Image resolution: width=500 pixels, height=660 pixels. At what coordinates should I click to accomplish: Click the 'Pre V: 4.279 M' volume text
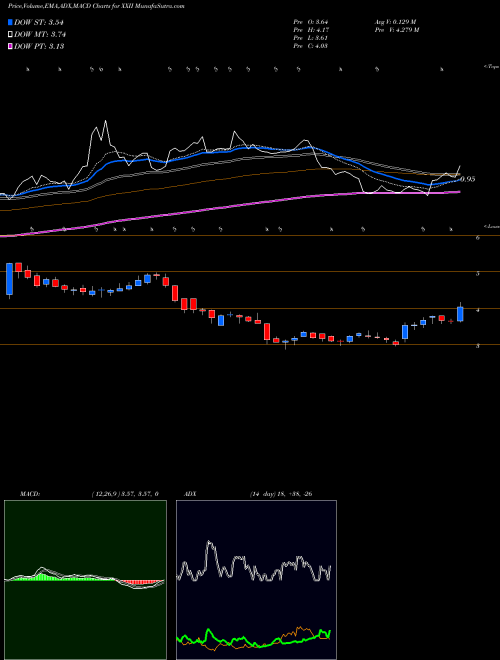click(x=396, y=30)
